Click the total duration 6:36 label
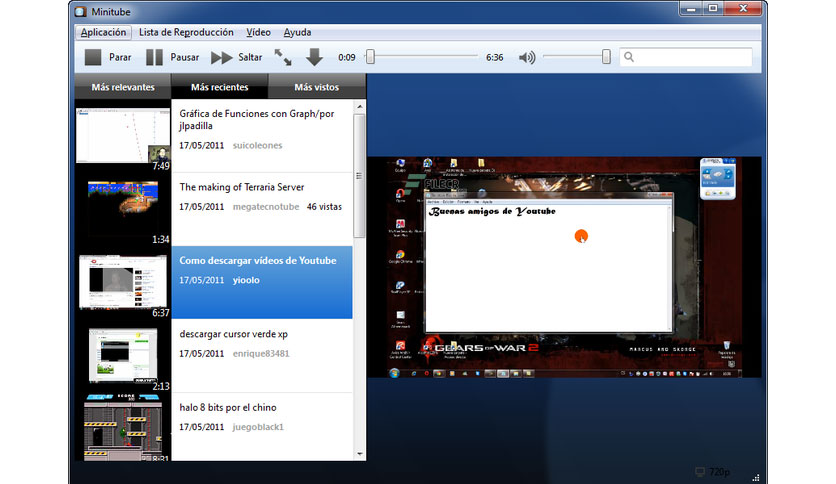Image resolution: width=836 pixels, height=484 pixels. [x=494, y=57]
